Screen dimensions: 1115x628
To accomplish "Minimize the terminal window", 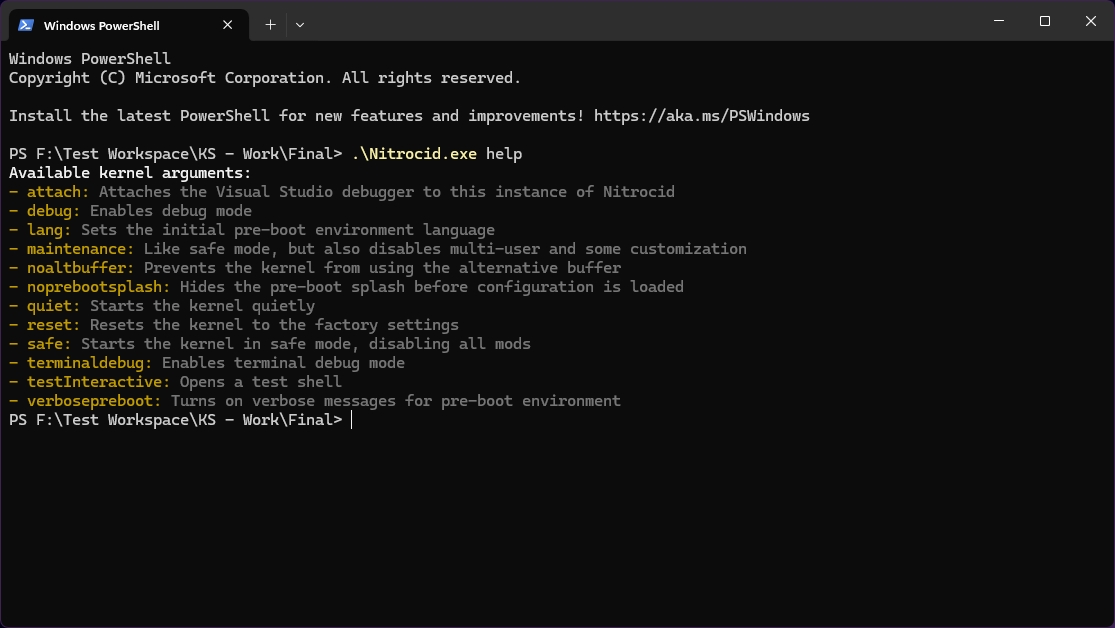I will pyautogui.click(x=998, y=22).
